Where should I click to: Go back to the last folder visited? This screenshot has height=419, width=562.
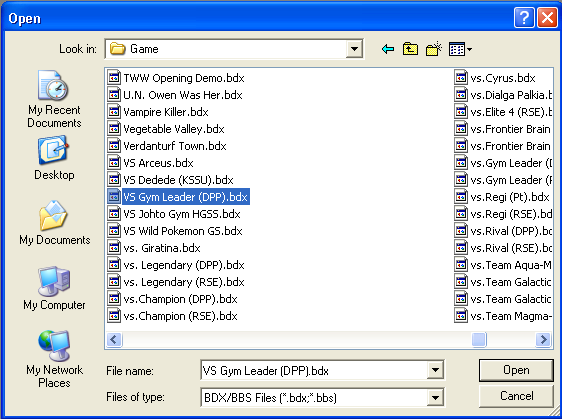[388, 49]
